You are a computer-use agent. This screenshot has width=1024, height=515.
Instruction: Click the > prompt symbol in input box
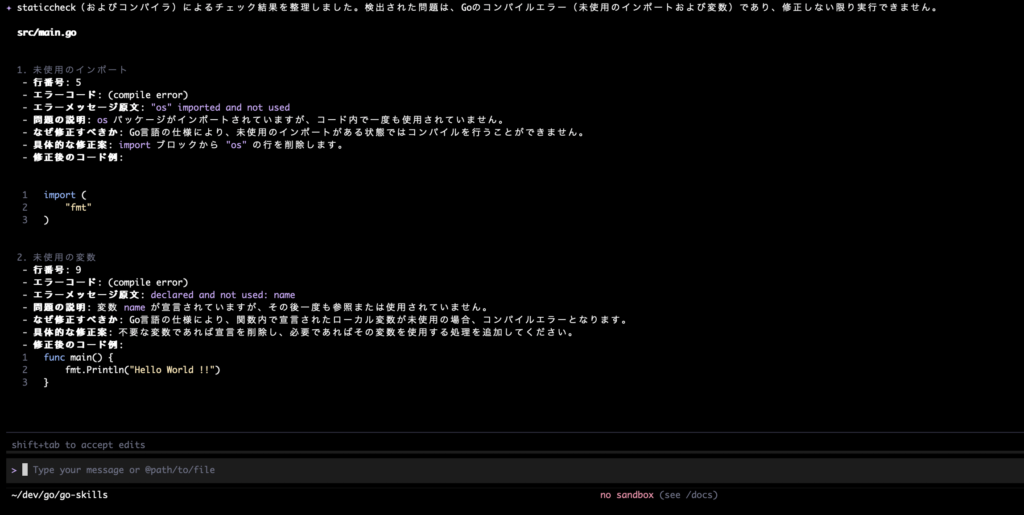13,469
